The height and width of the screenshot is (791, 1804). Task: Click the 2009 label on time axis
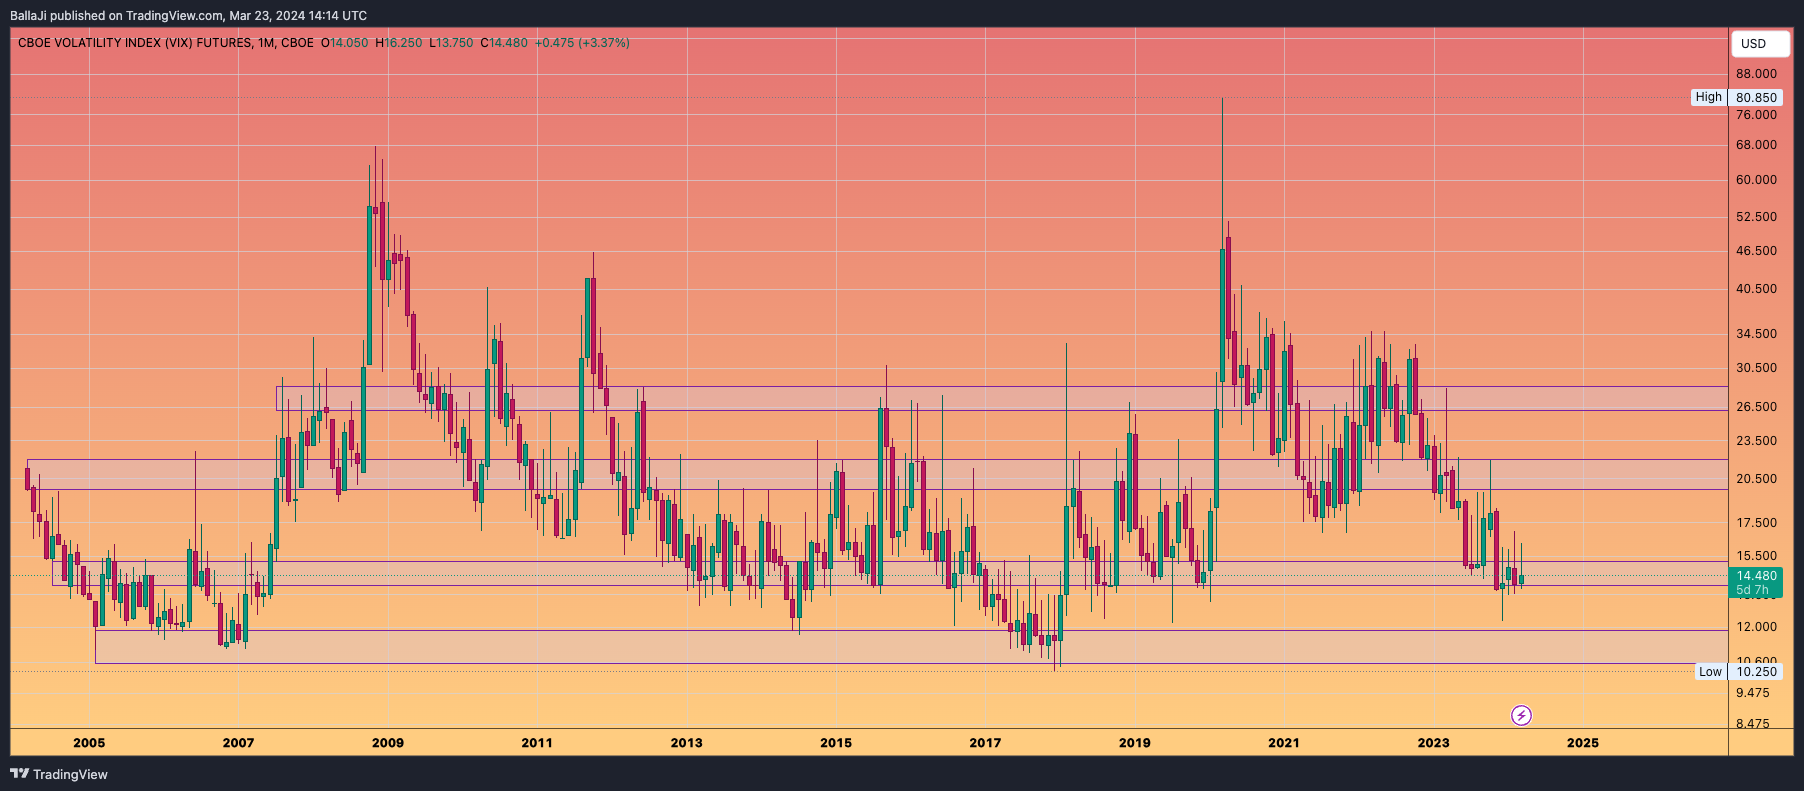pyautogui.click(x=388, y=742)
